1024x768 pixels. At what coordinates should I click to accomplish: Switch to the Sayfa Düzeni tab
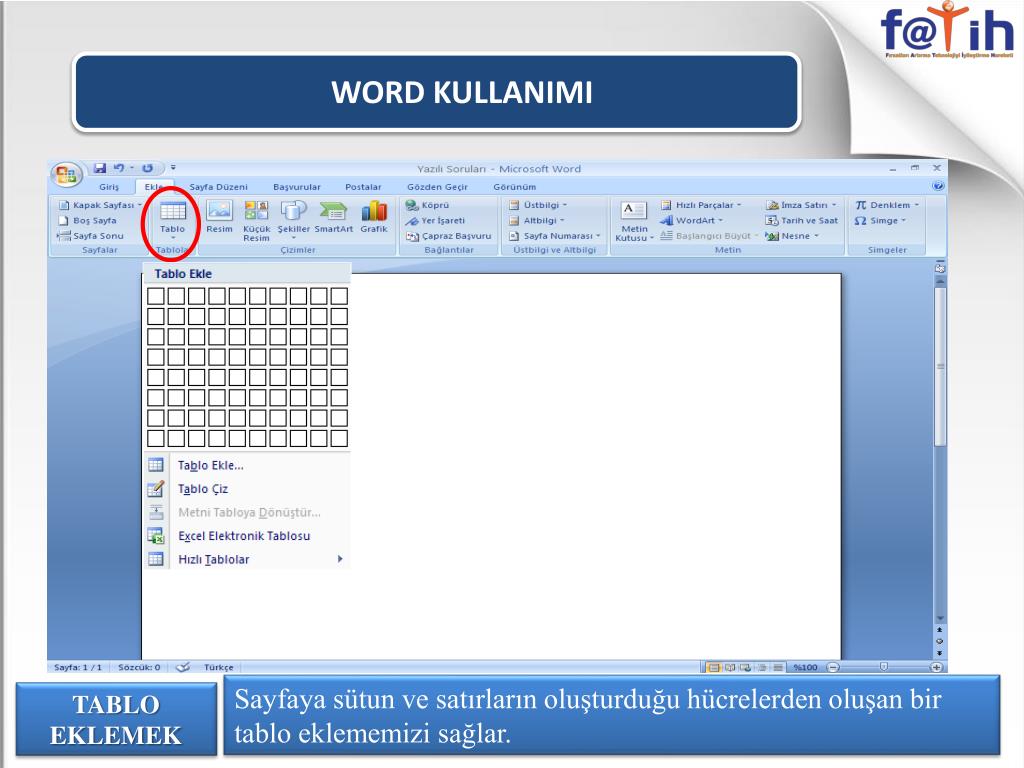coord(218,187)
